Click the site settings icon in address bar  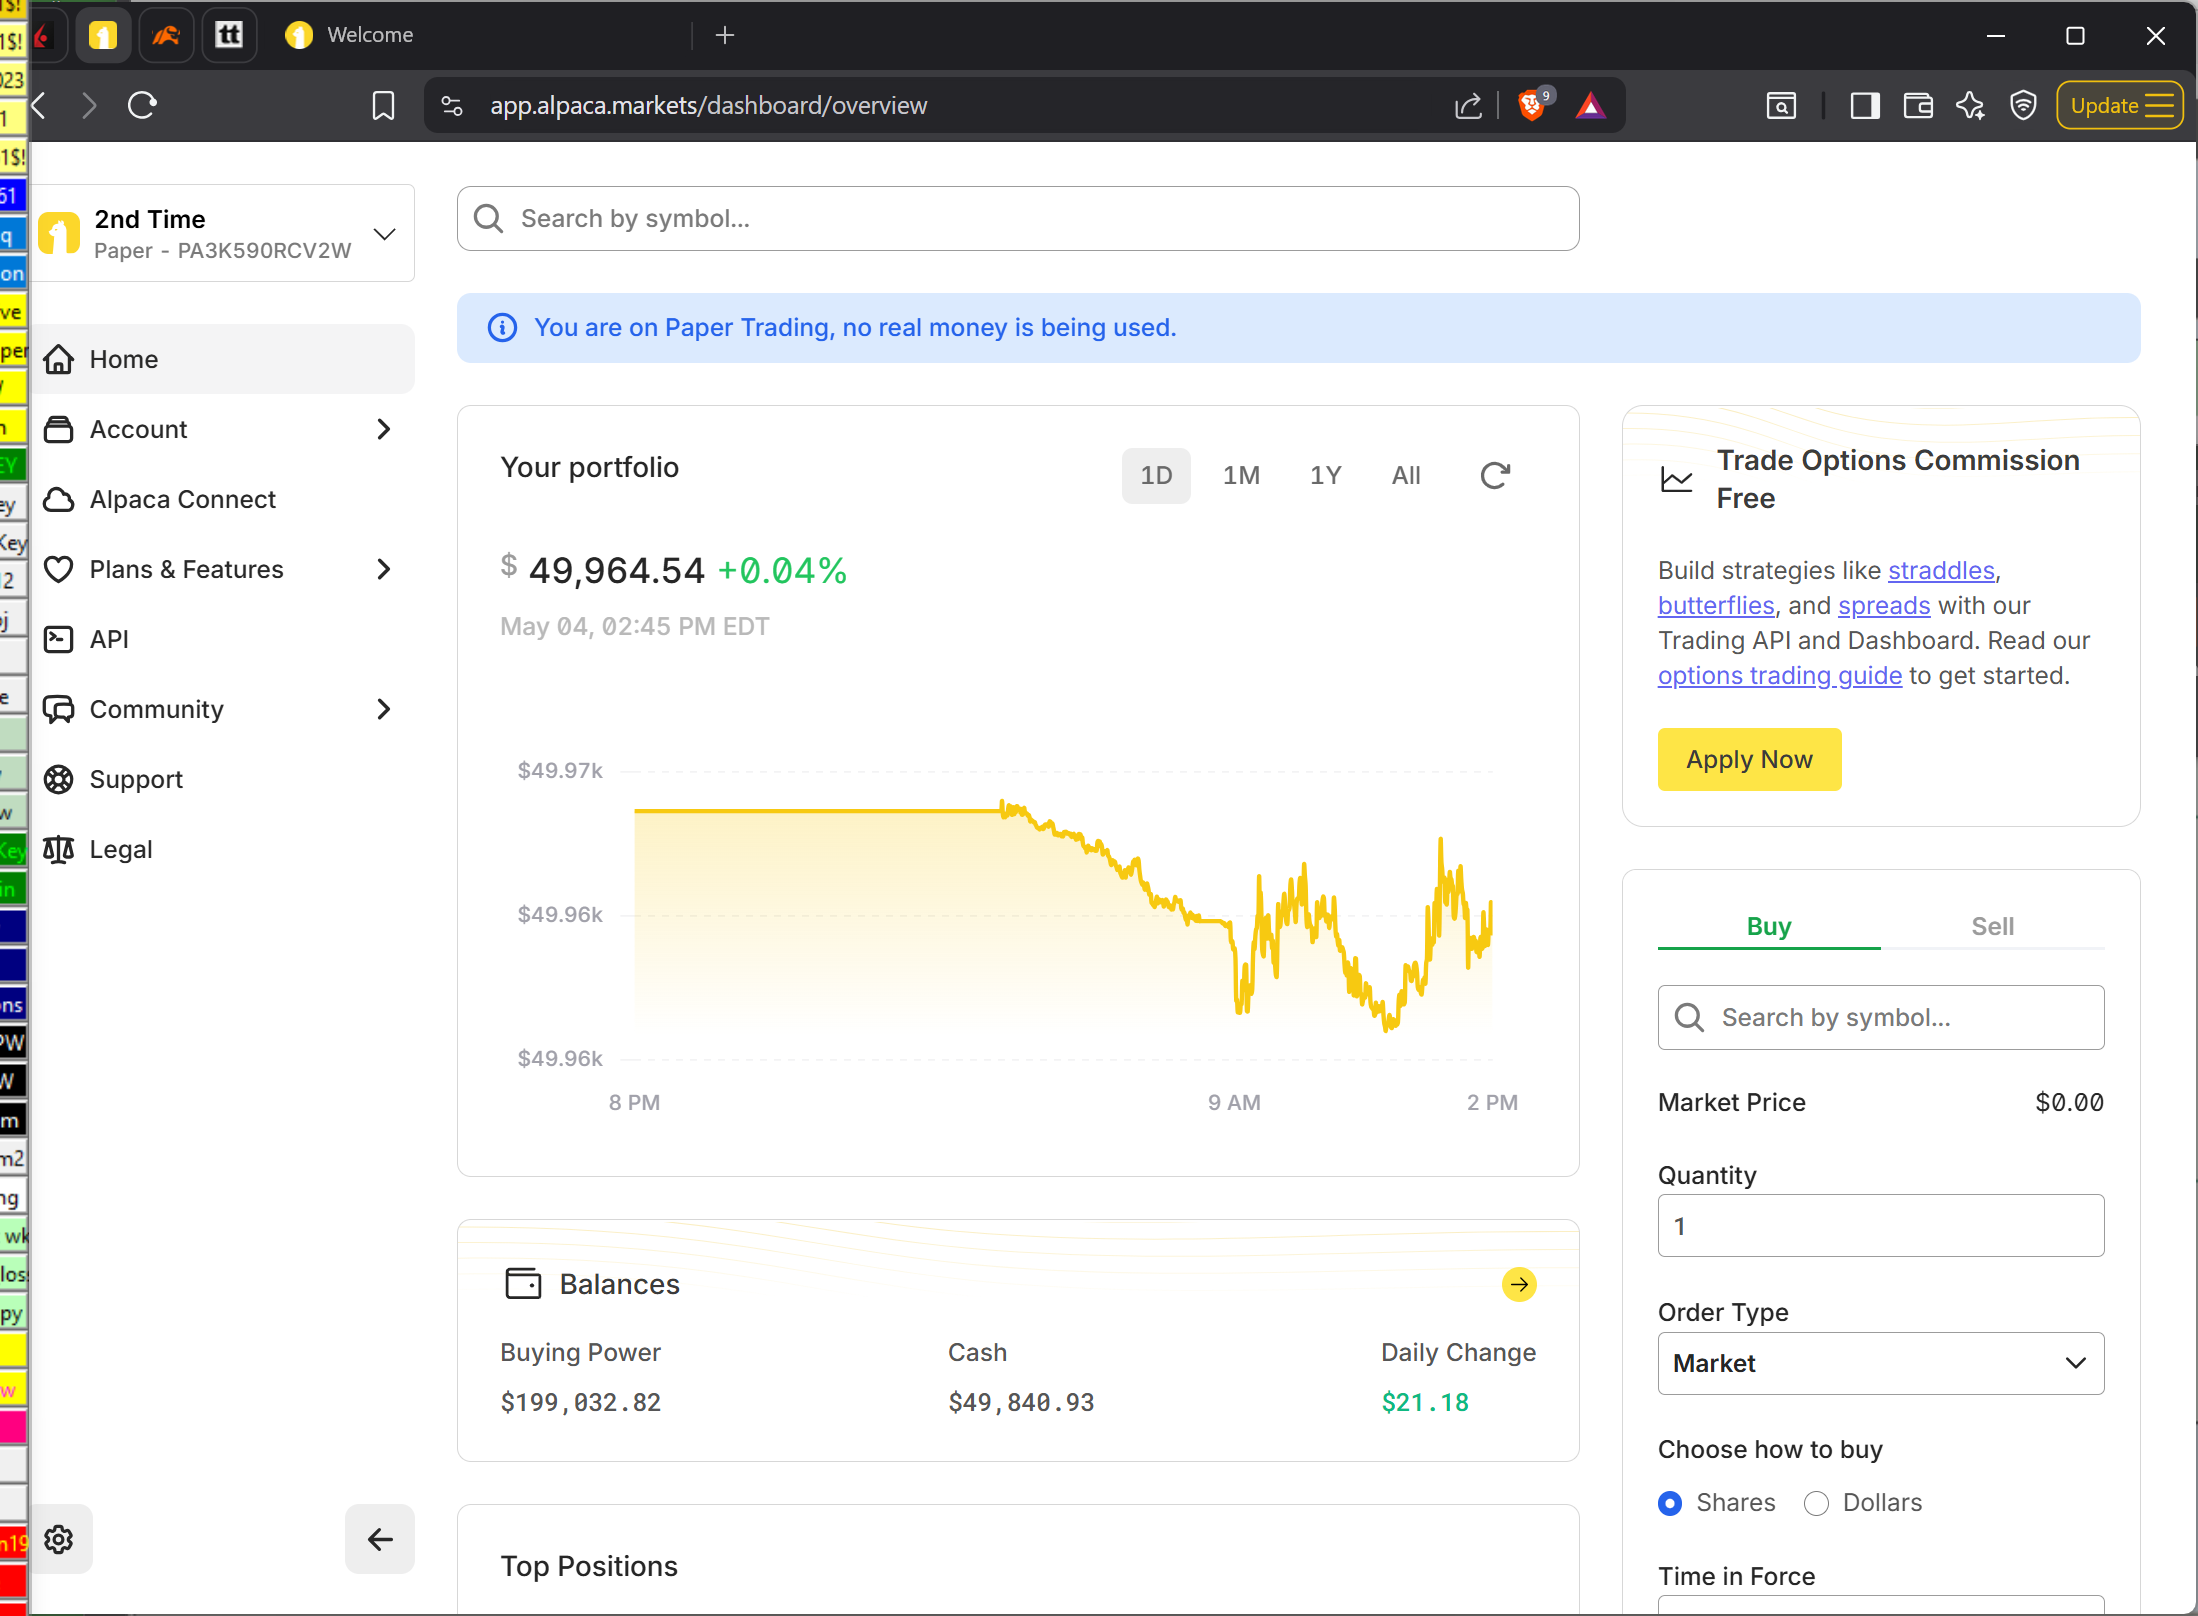452,105
